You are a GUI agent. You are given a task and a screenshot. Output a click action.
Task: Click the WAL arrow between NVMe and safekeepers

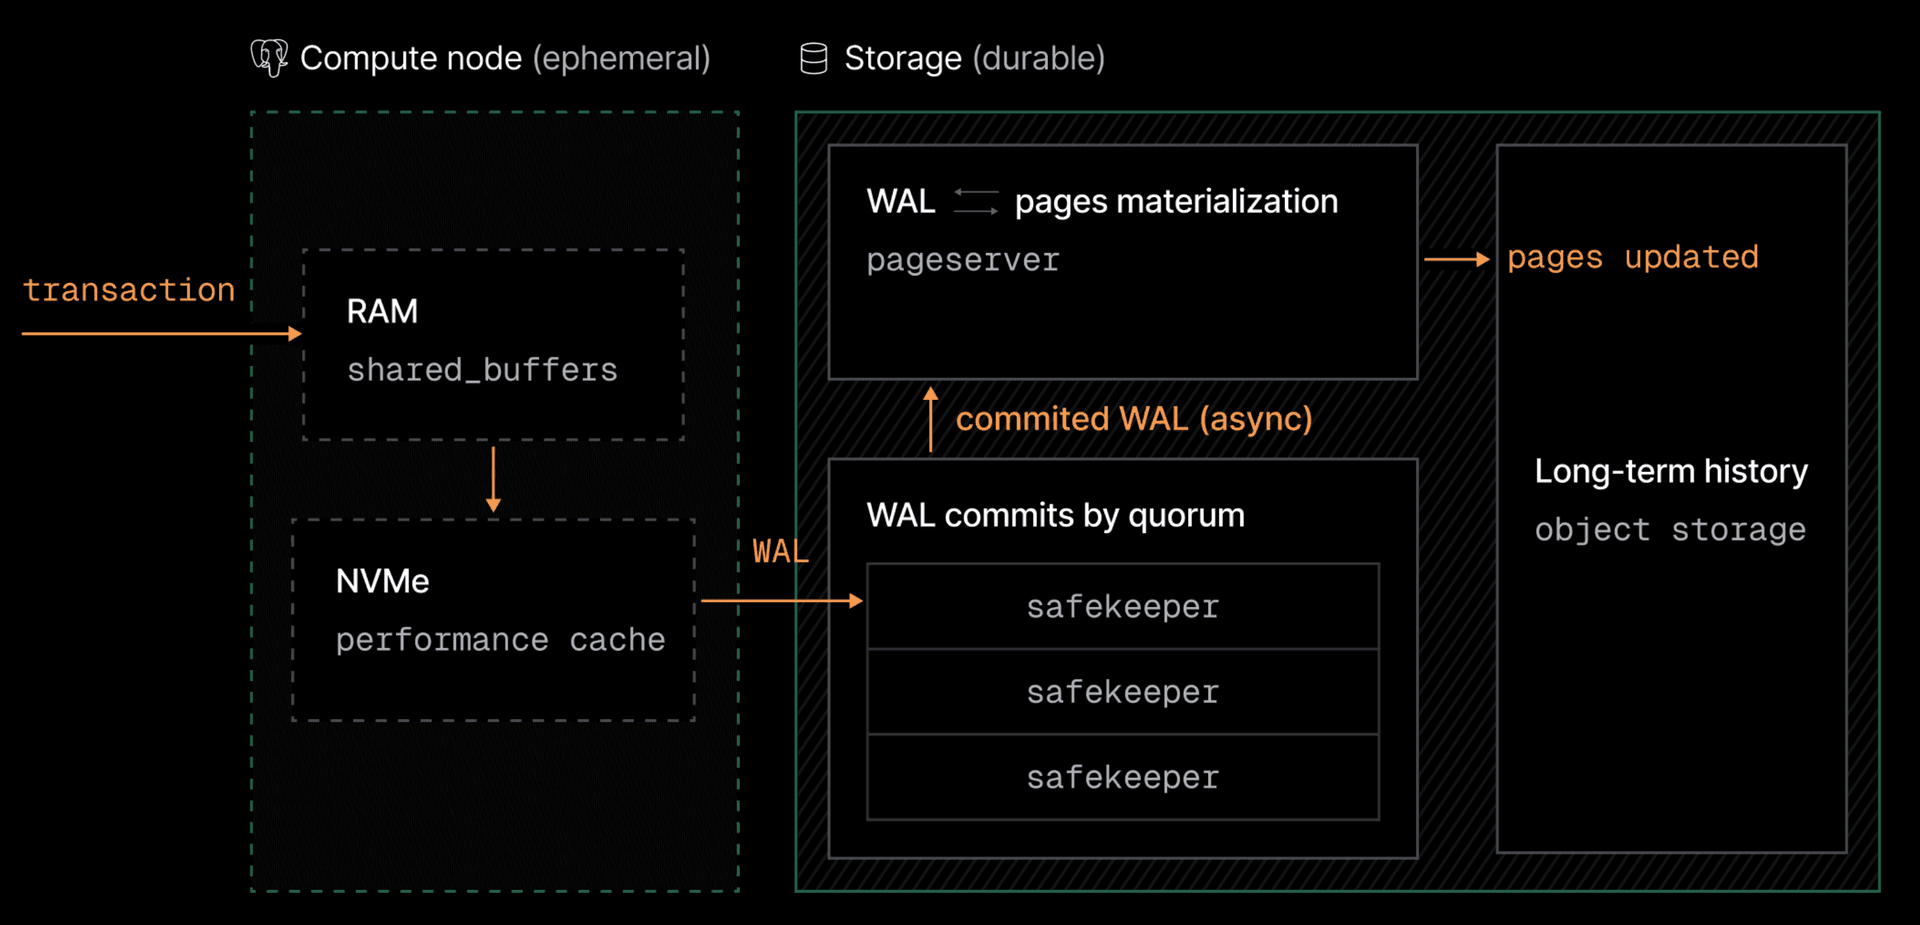(x=780, y=600)
